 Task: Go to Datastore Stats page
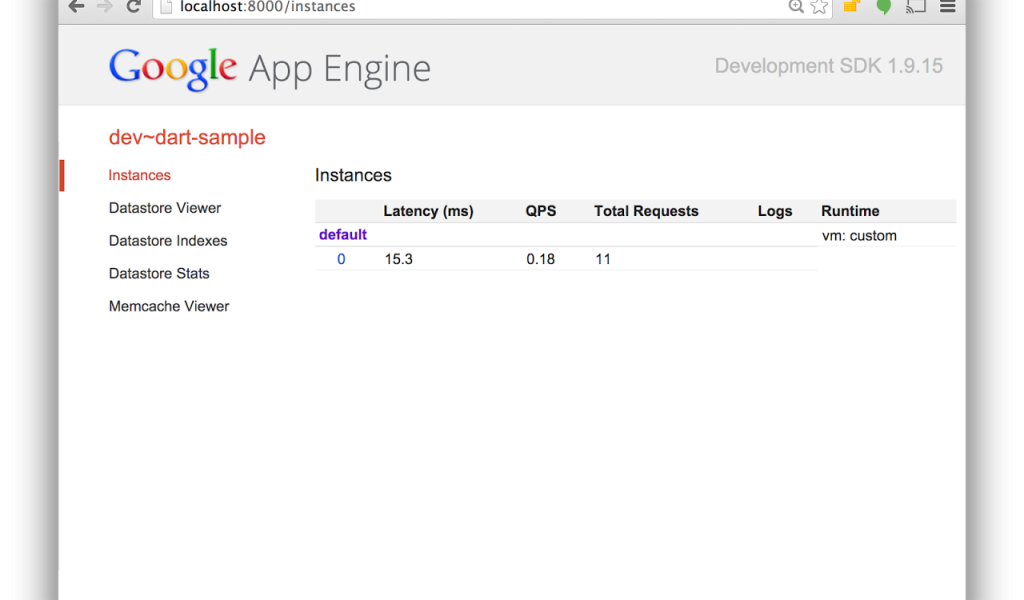(x=159, y=273)
